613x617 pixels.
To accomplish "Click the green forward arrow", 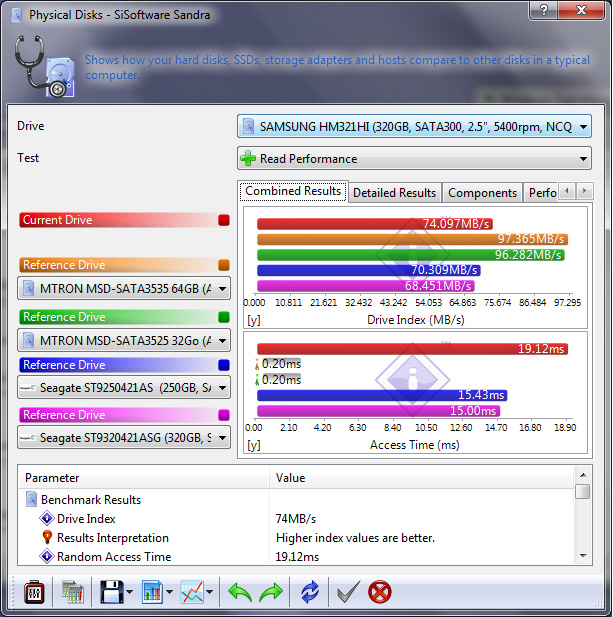I will pos(271,592).
